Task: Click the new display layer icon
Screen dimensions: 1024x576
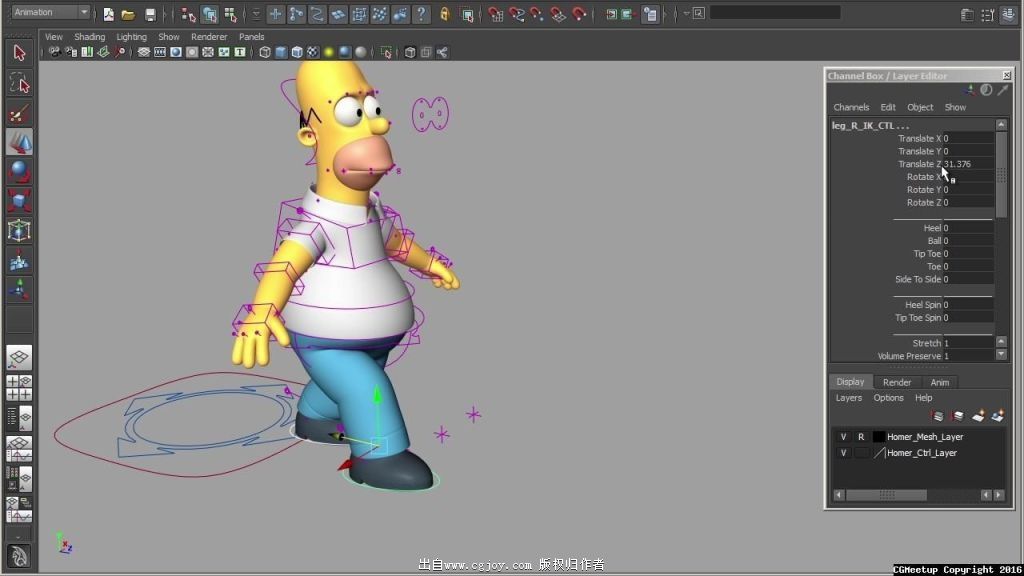Action: coord(978,416)
